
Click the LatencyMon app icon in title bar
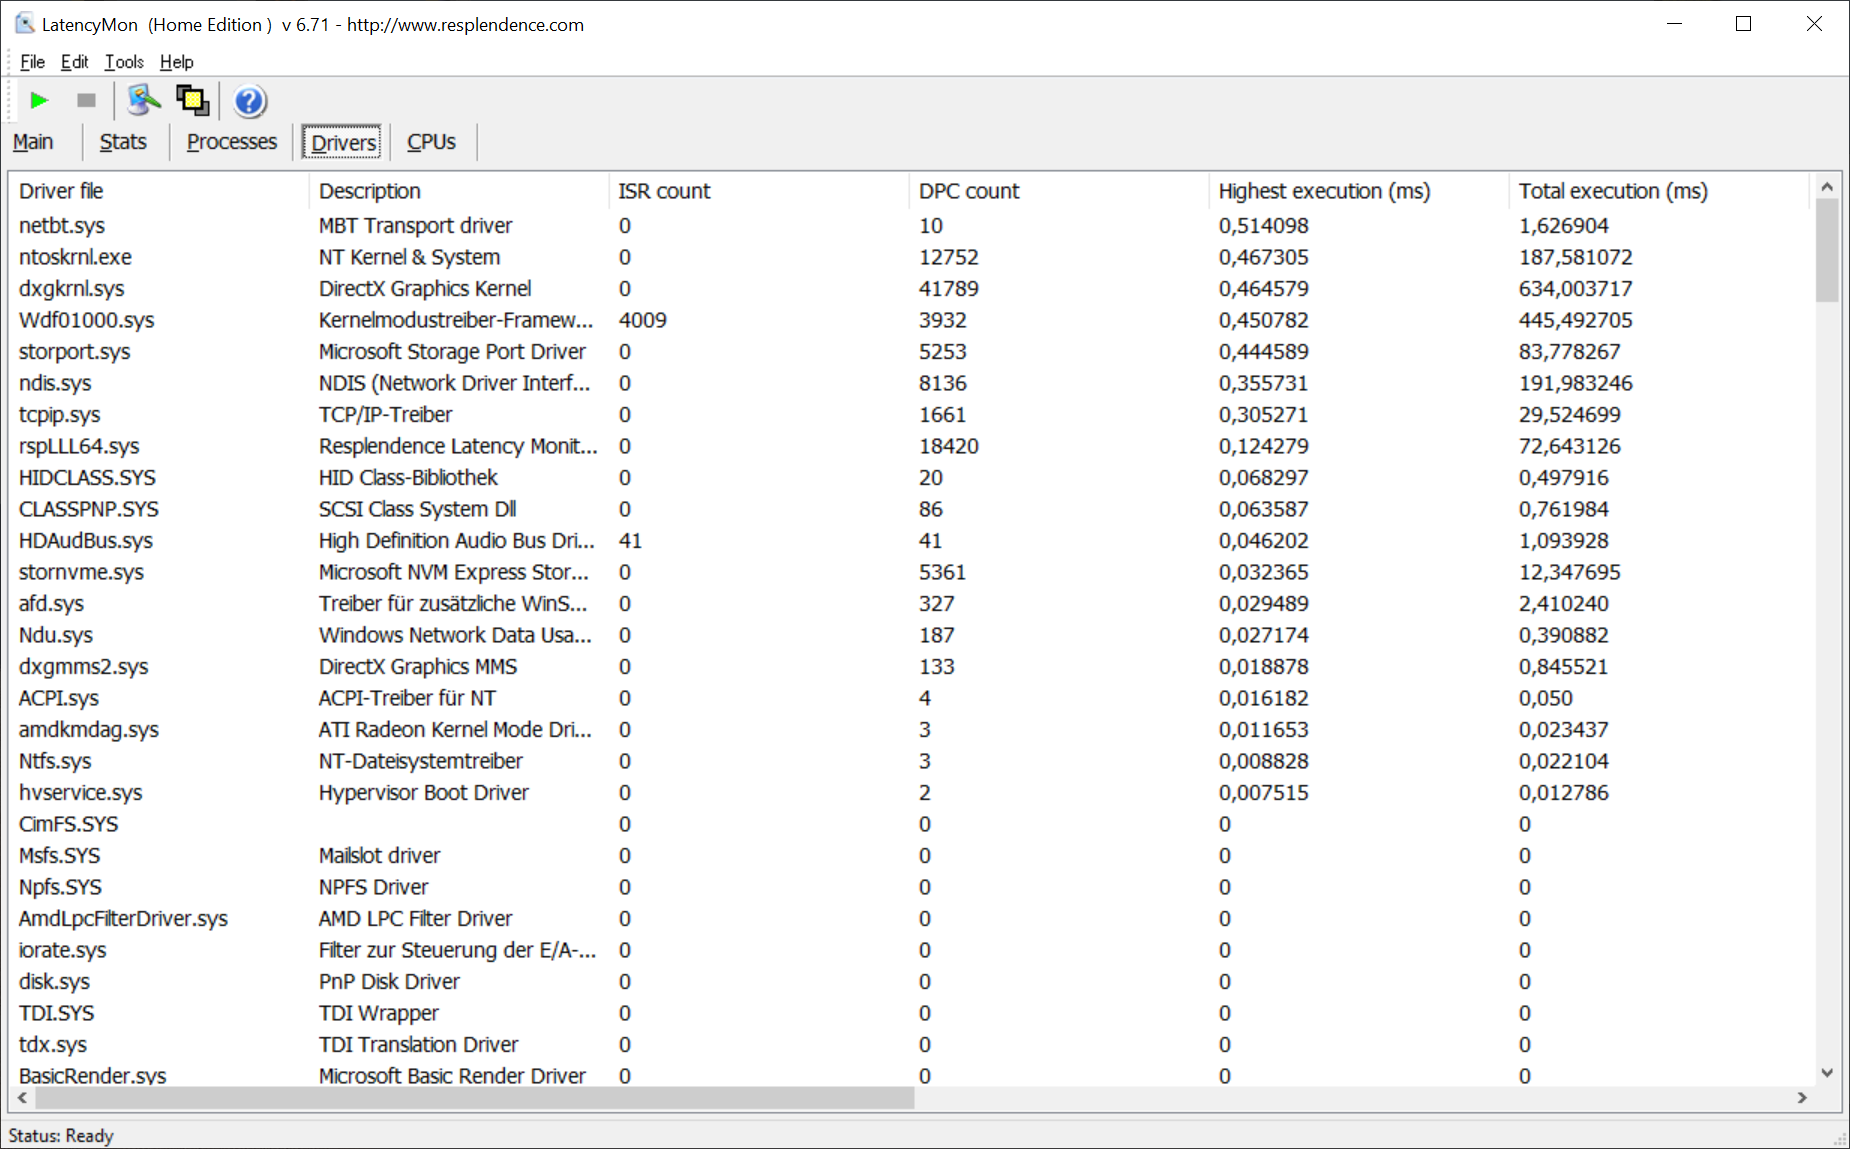click(24, 23)
